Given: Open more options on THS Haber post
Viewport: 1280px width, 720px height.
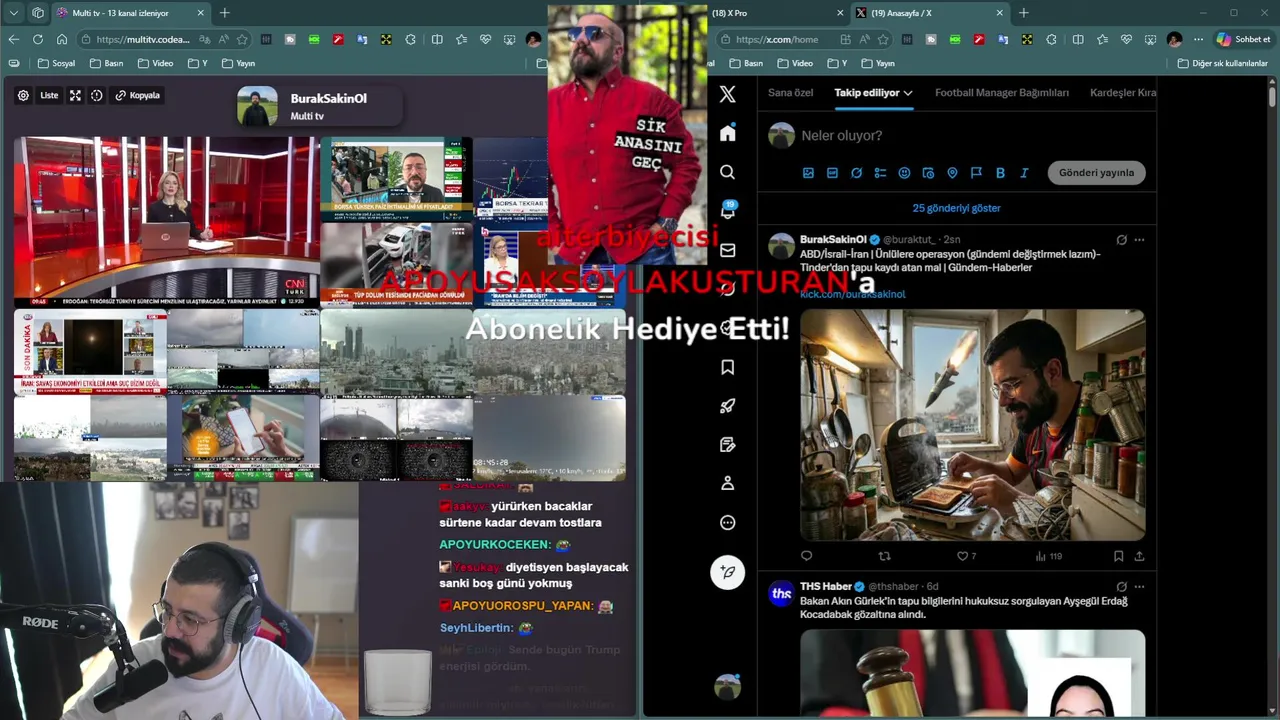Looking at the screenshot, I should (x=1139, y=586).
